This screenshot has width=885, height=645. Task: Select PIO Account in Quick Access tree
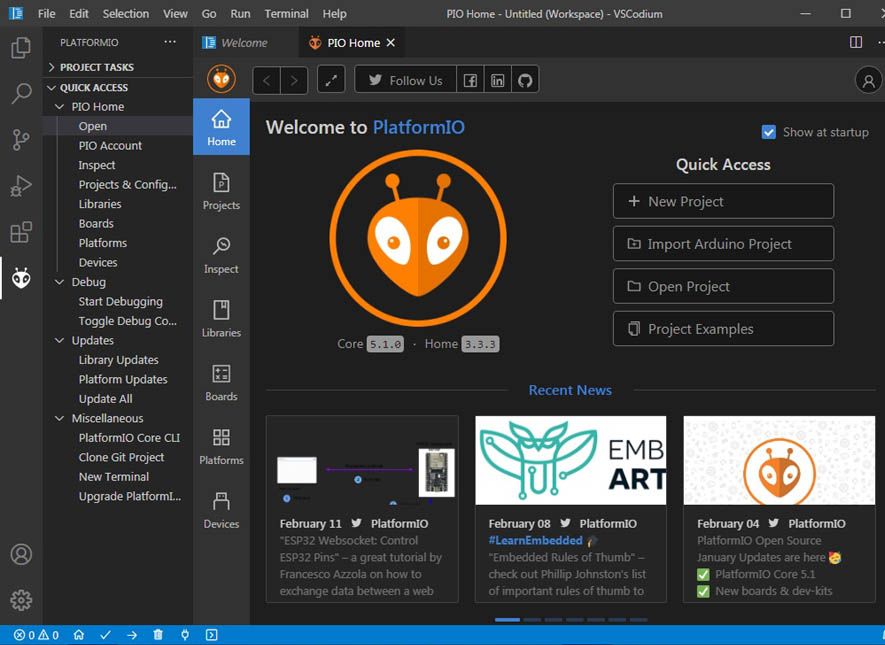click(110, 146)
